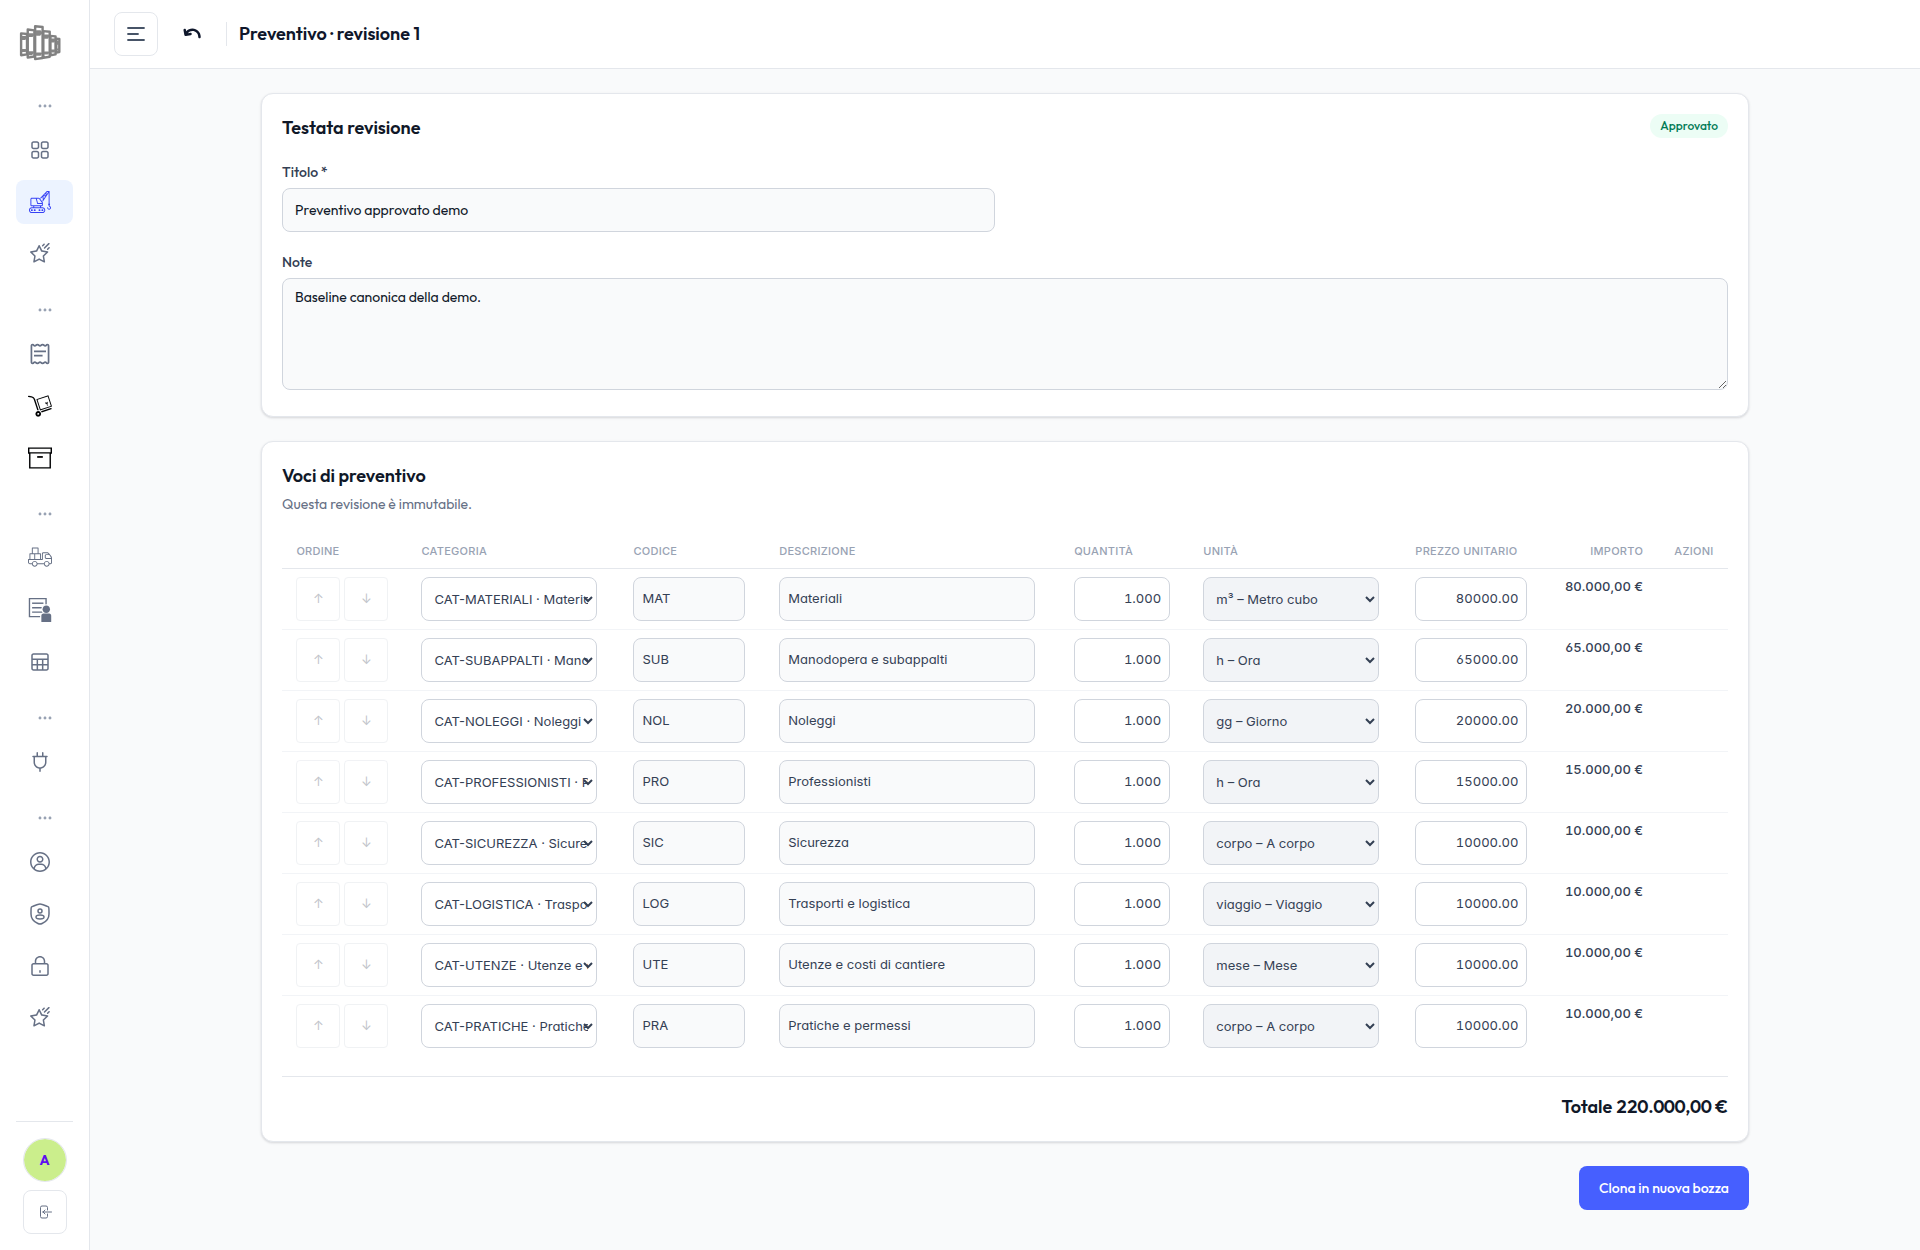This screenshot has height=1250, width=1920.
Task: Open the bottom star sparkle sidebar icon
Action: click(40, 1018)
